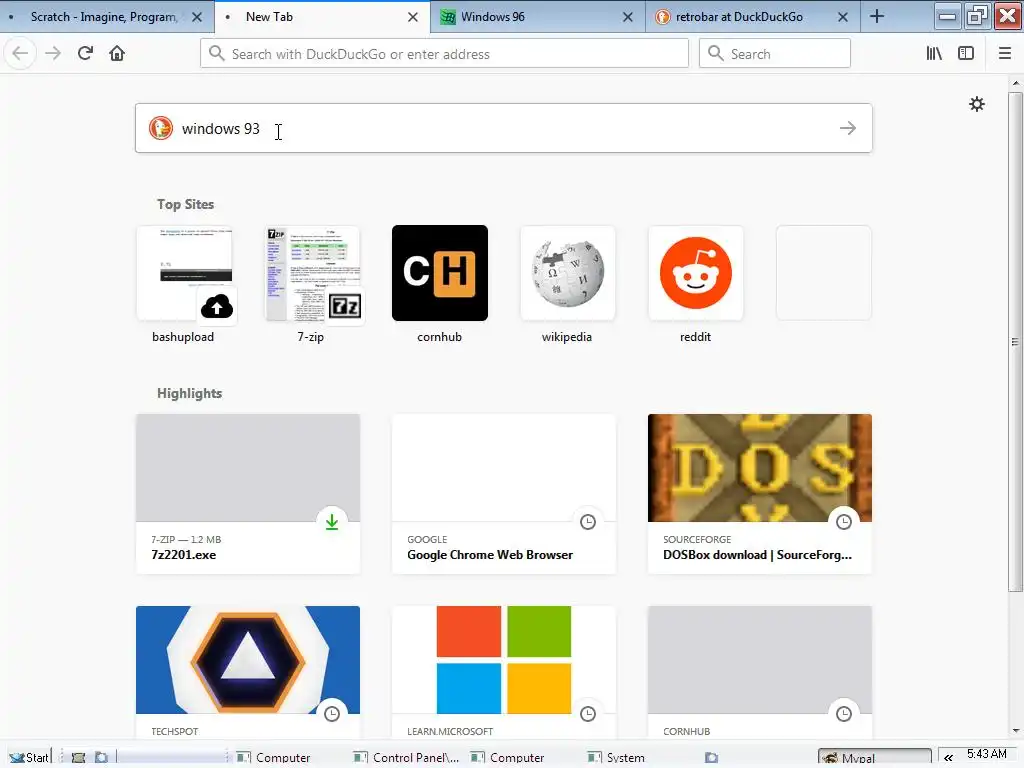Click the empty top site placeholder

pyautogui.click(x=824, y=273)
